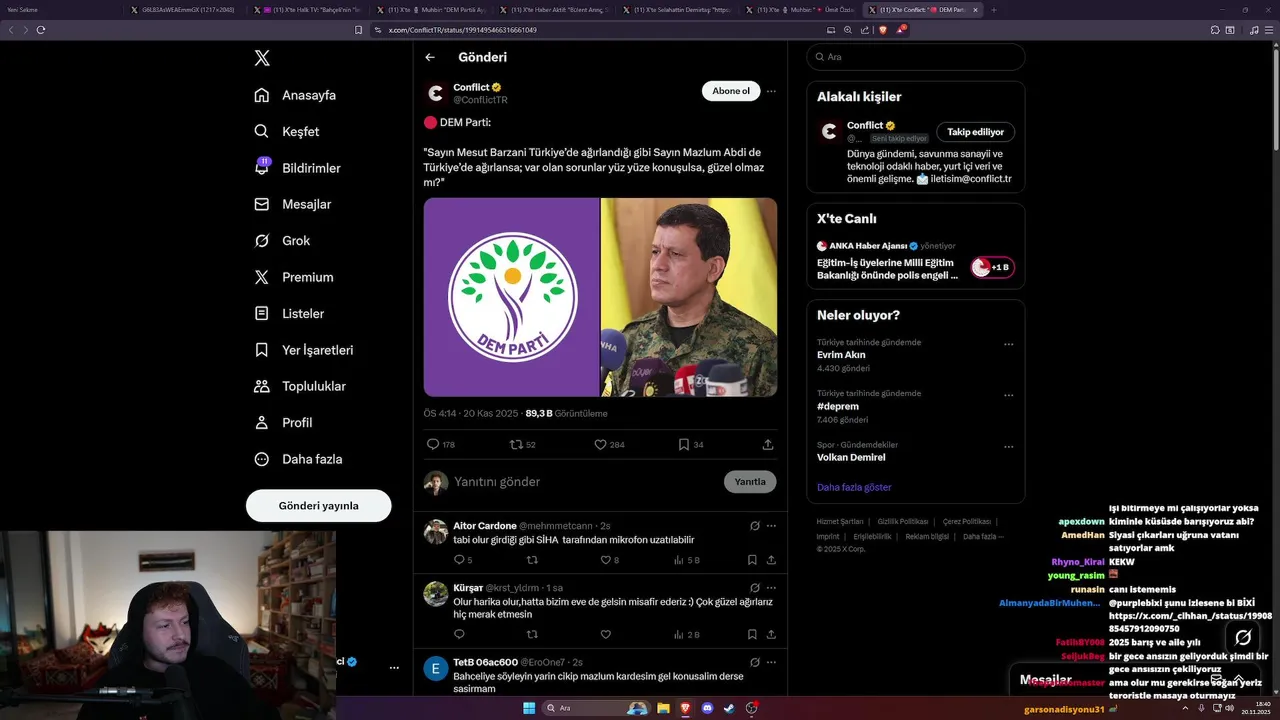Reply to the Conflict post (178 replies)
Viewport: 1280px width, 720px height.
[x=440, y=444]
